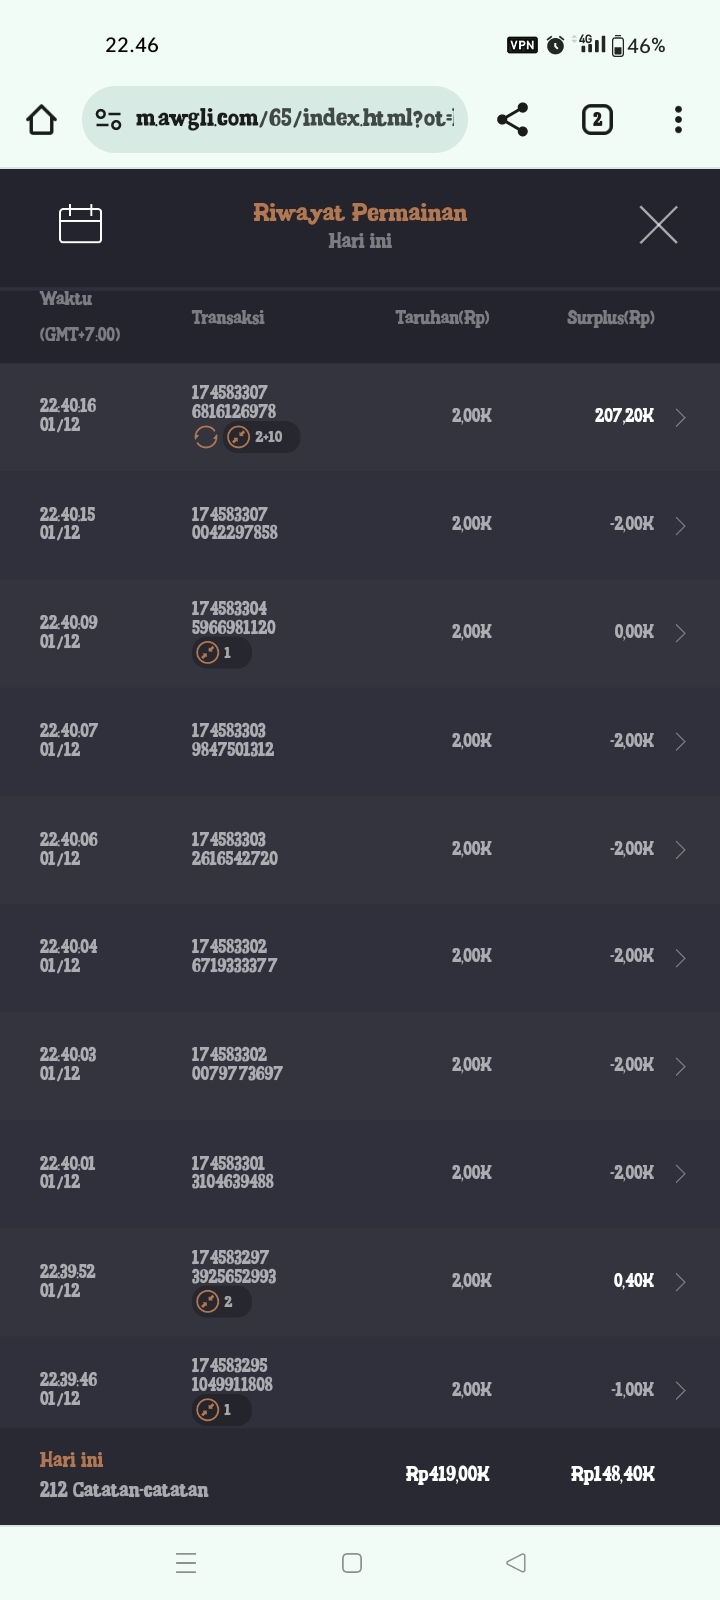Tap the browser home icon

[41, 120]
